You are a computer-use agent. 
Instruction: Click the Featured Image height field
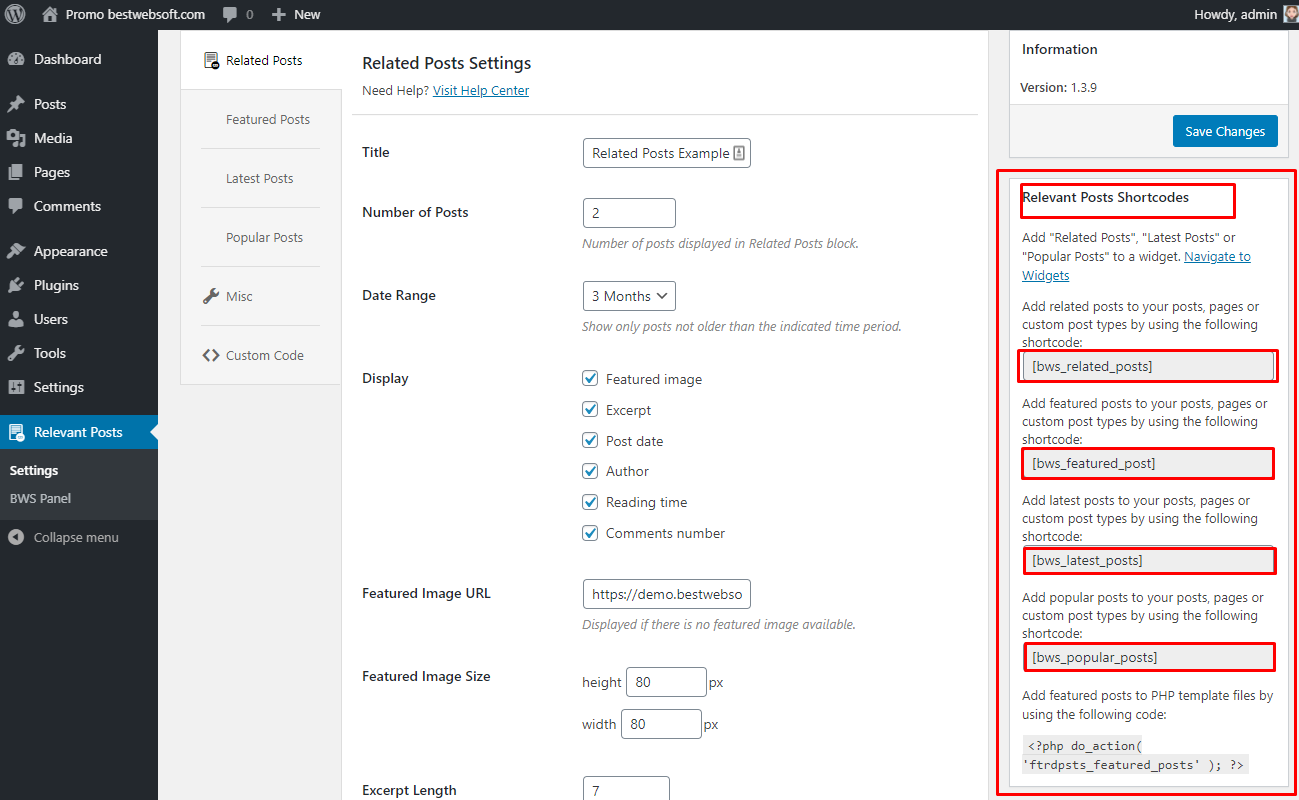pyautogui.click(x=666, y=682)
